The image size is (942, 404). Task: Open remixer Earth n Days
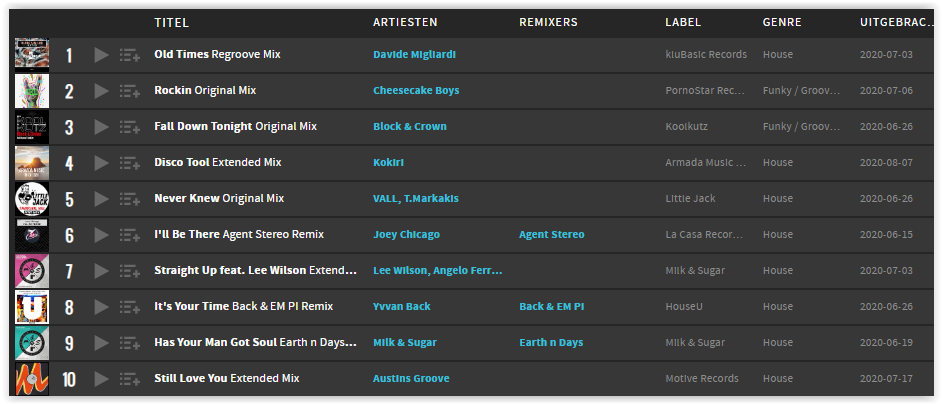[551, 343]
